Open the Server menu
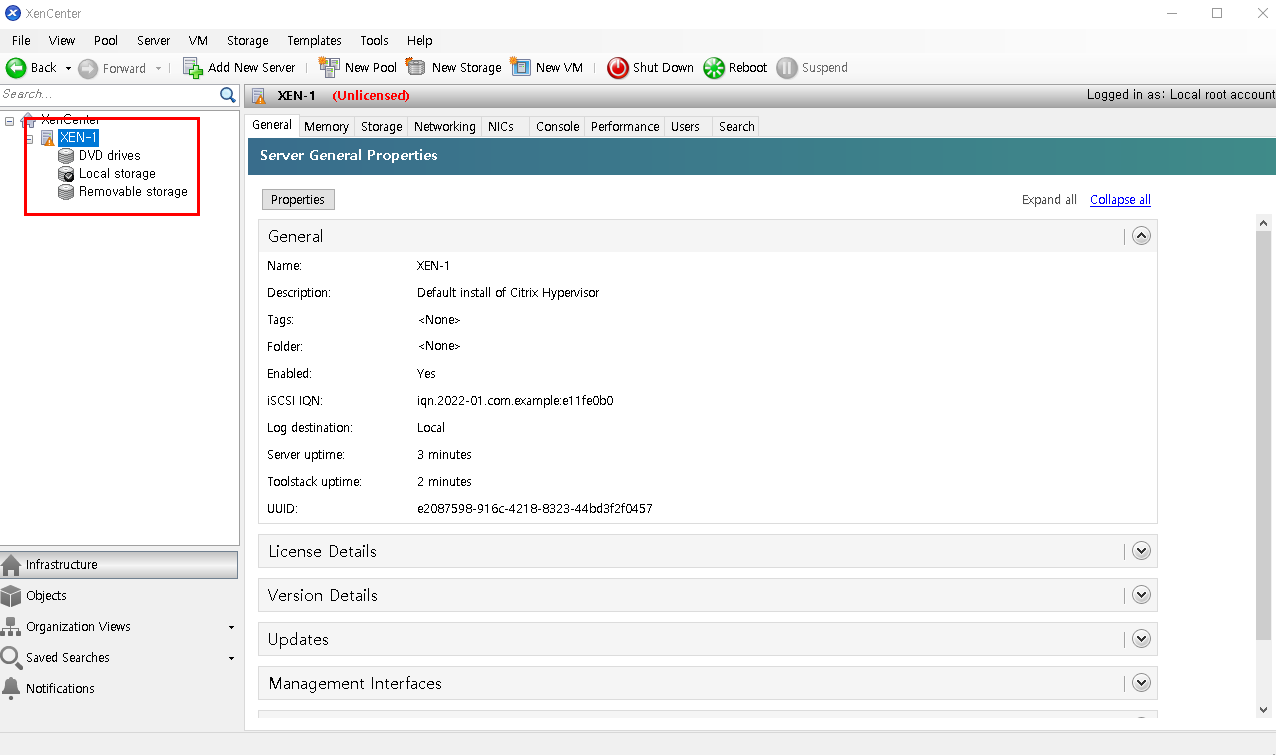Viewport: 1276px width, 755px height. coord(154,41)
